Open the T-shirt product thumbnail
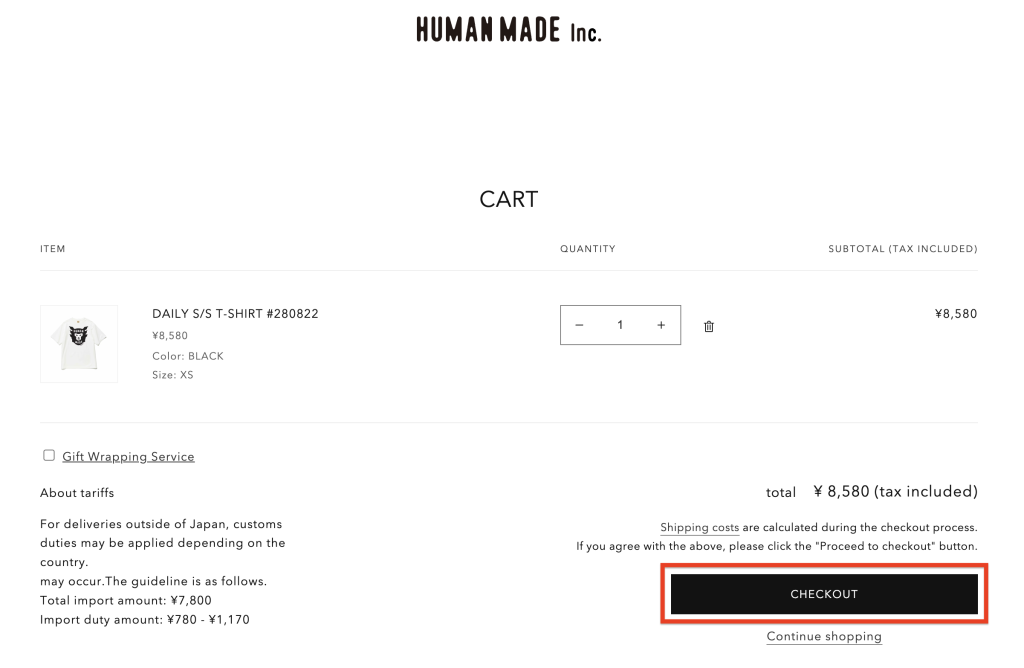This screenshot has width=1024, height=668. click(79, 344)
